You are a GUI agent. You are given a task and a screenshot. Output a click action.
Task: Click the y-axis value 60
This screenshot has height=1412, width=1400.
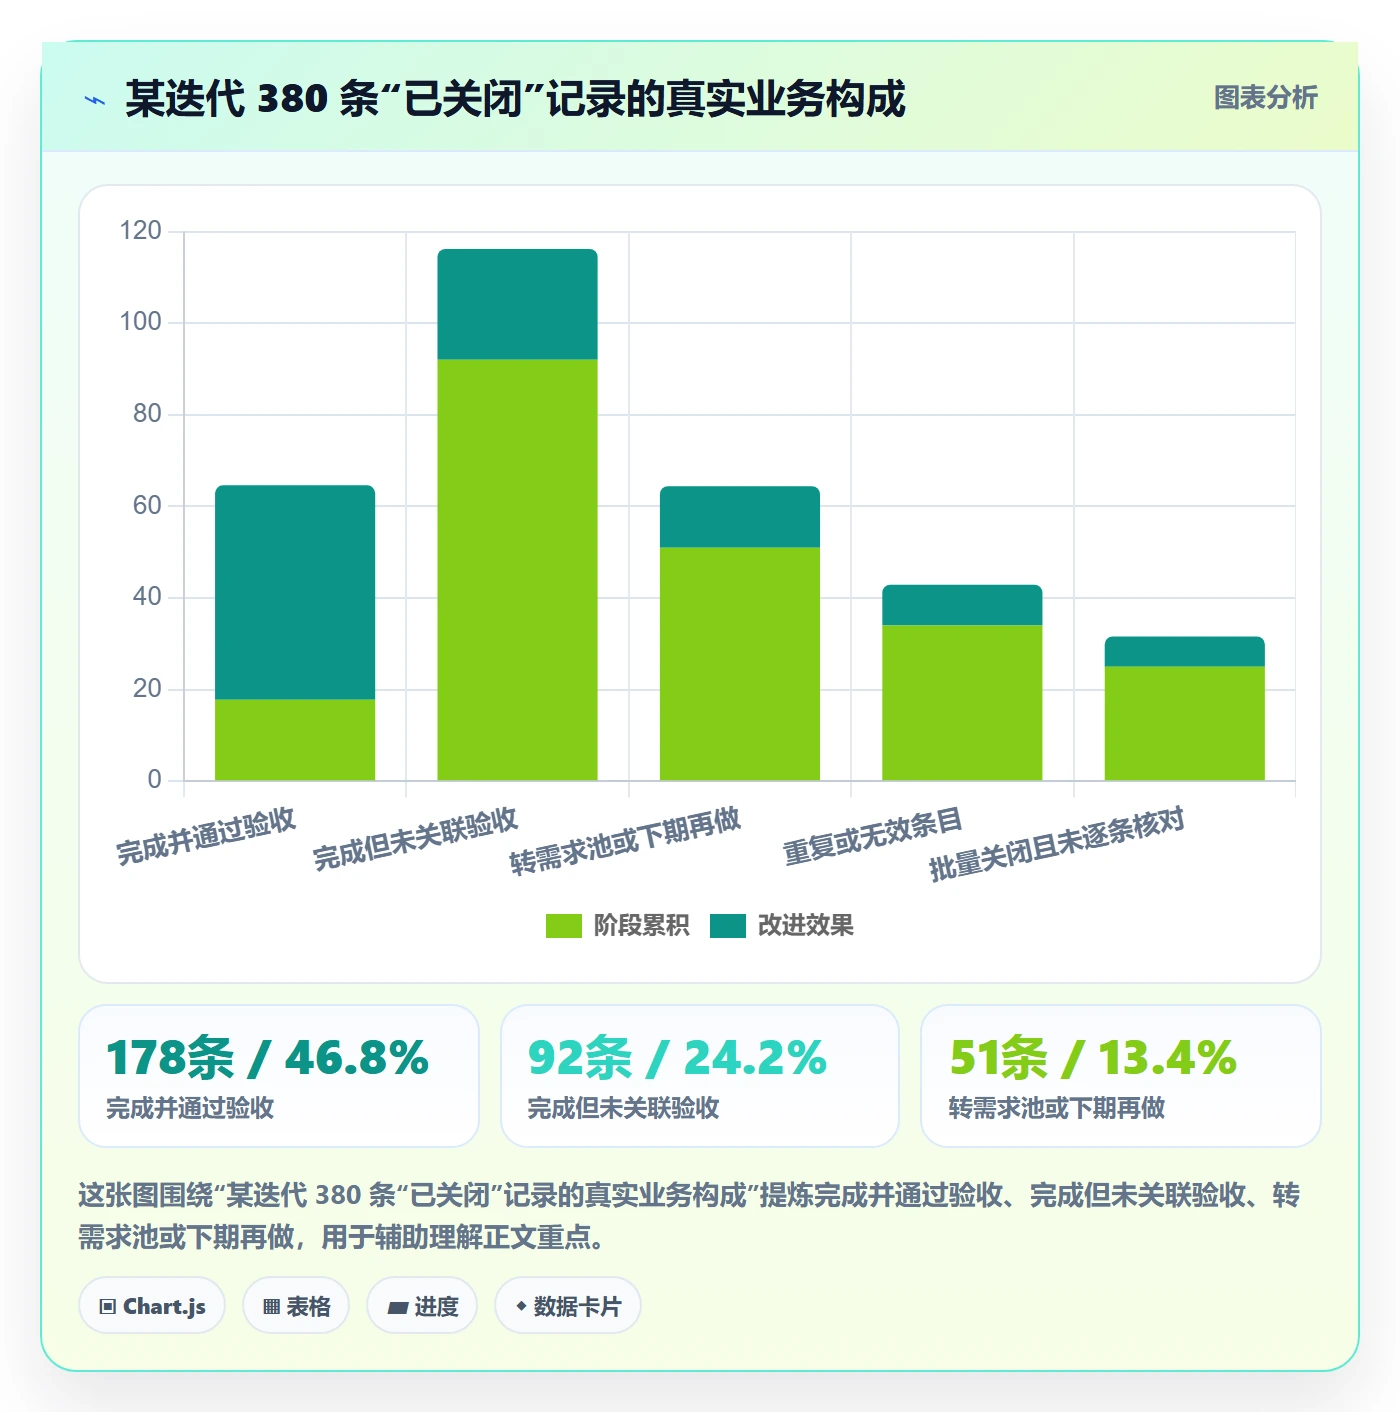(x=147, y=506)
